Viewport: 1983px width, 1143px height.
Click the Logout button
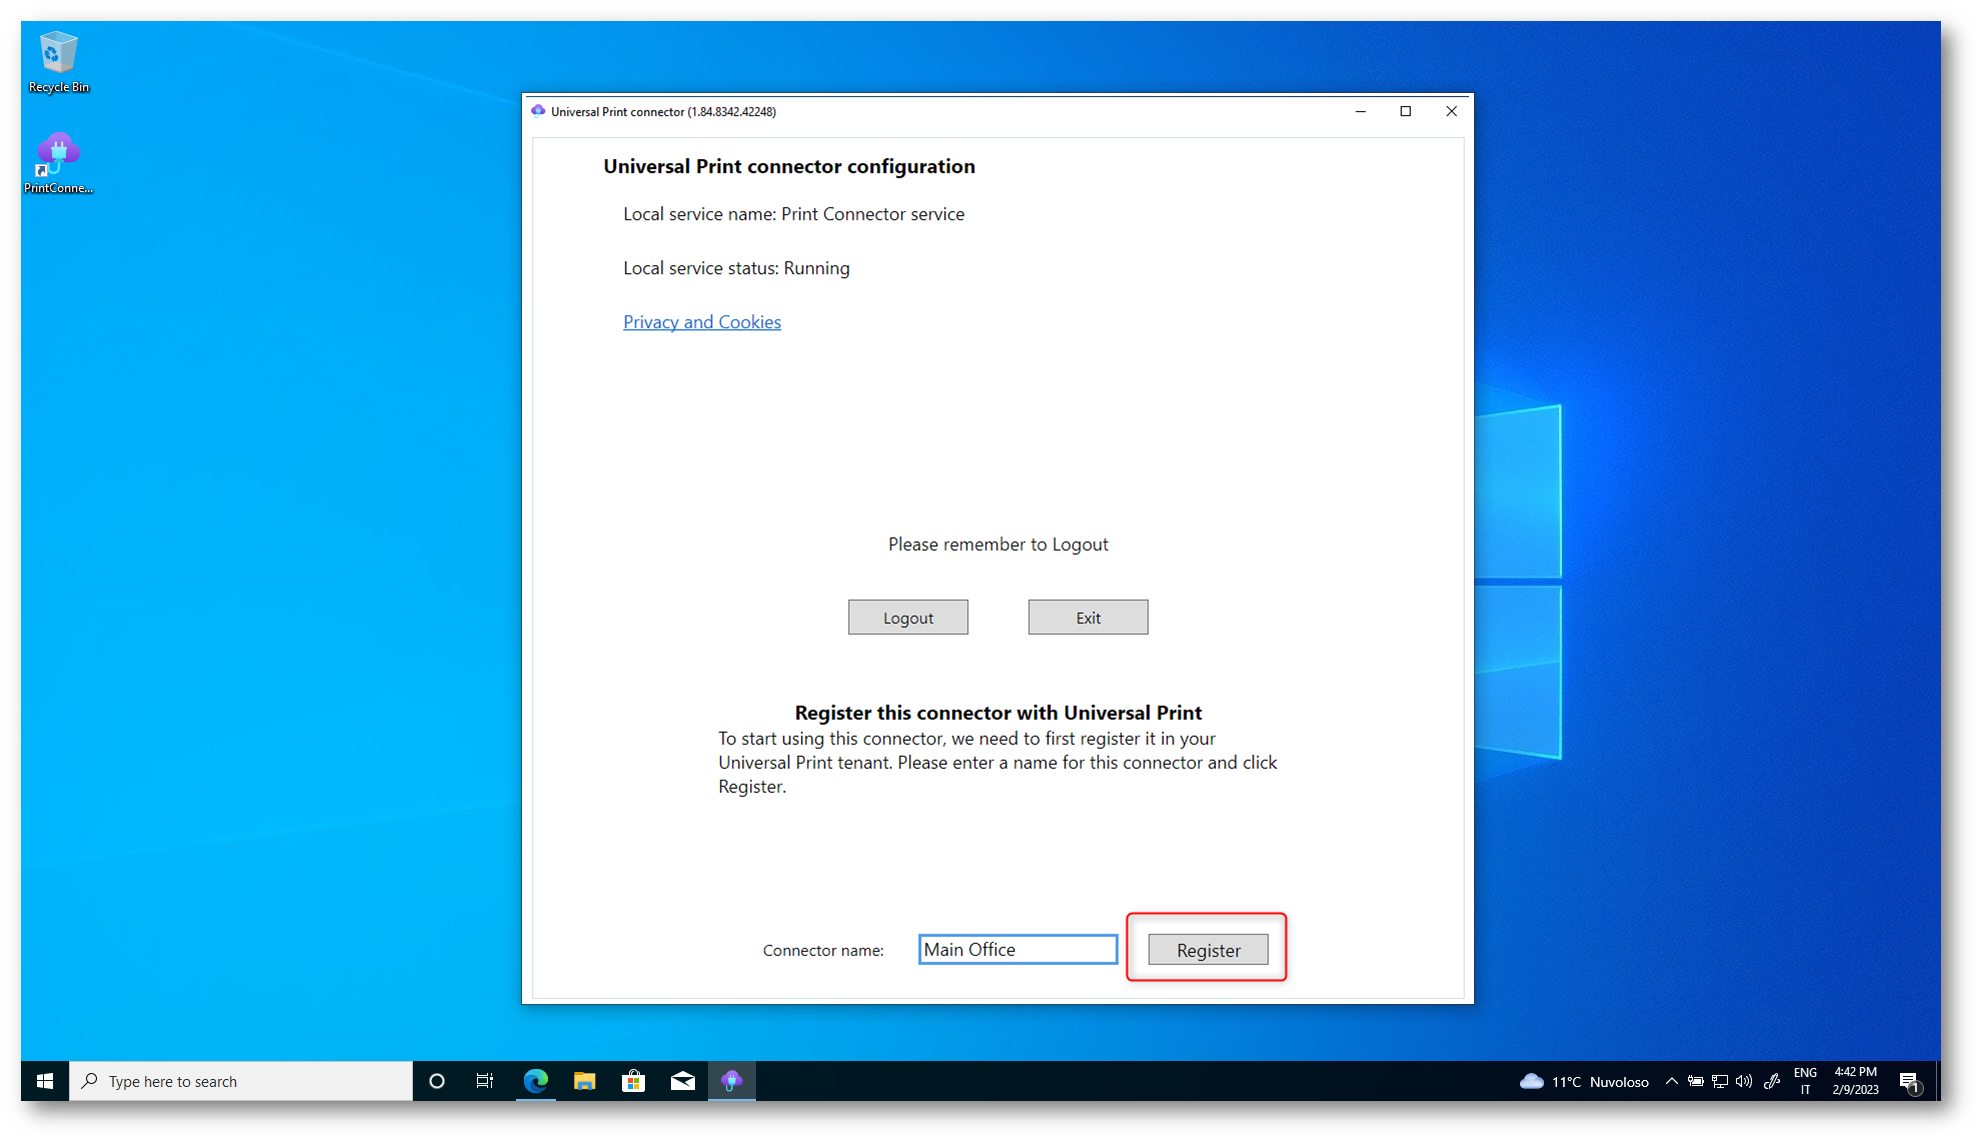(907, 617)
